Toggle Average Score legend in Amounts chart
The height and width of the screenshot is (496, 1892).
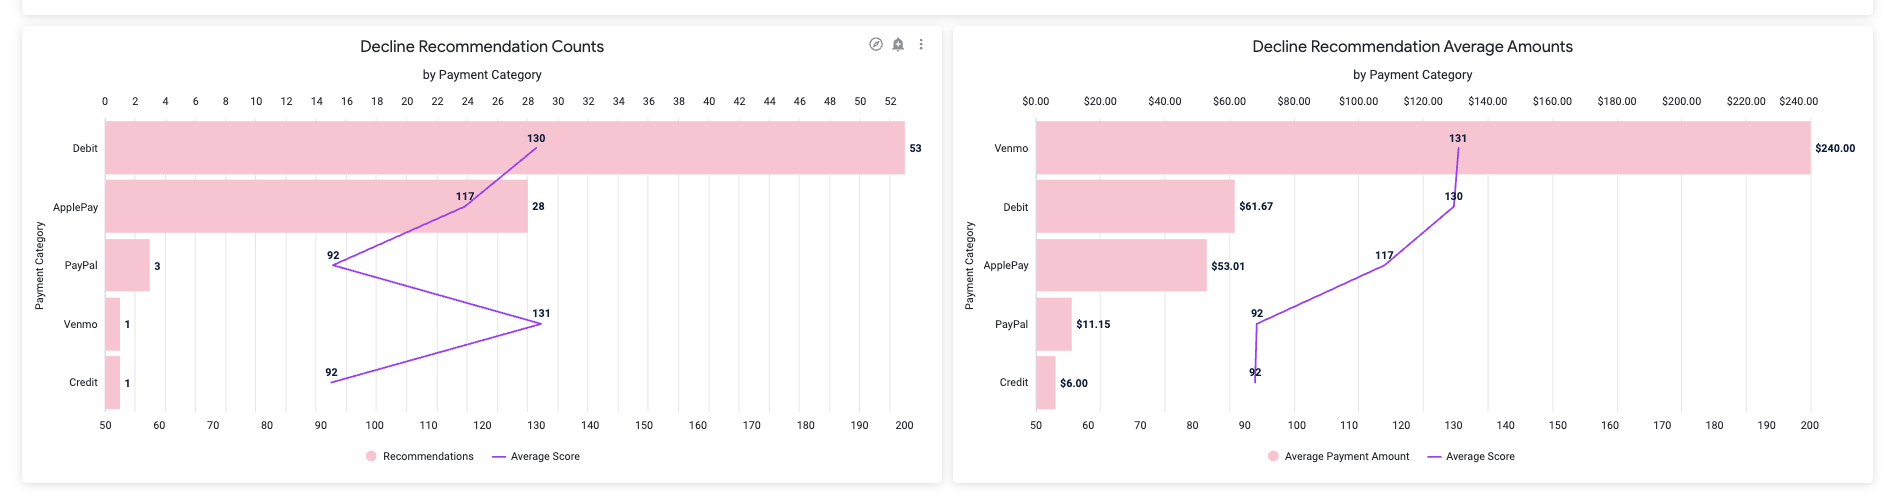coord(1471,456)
